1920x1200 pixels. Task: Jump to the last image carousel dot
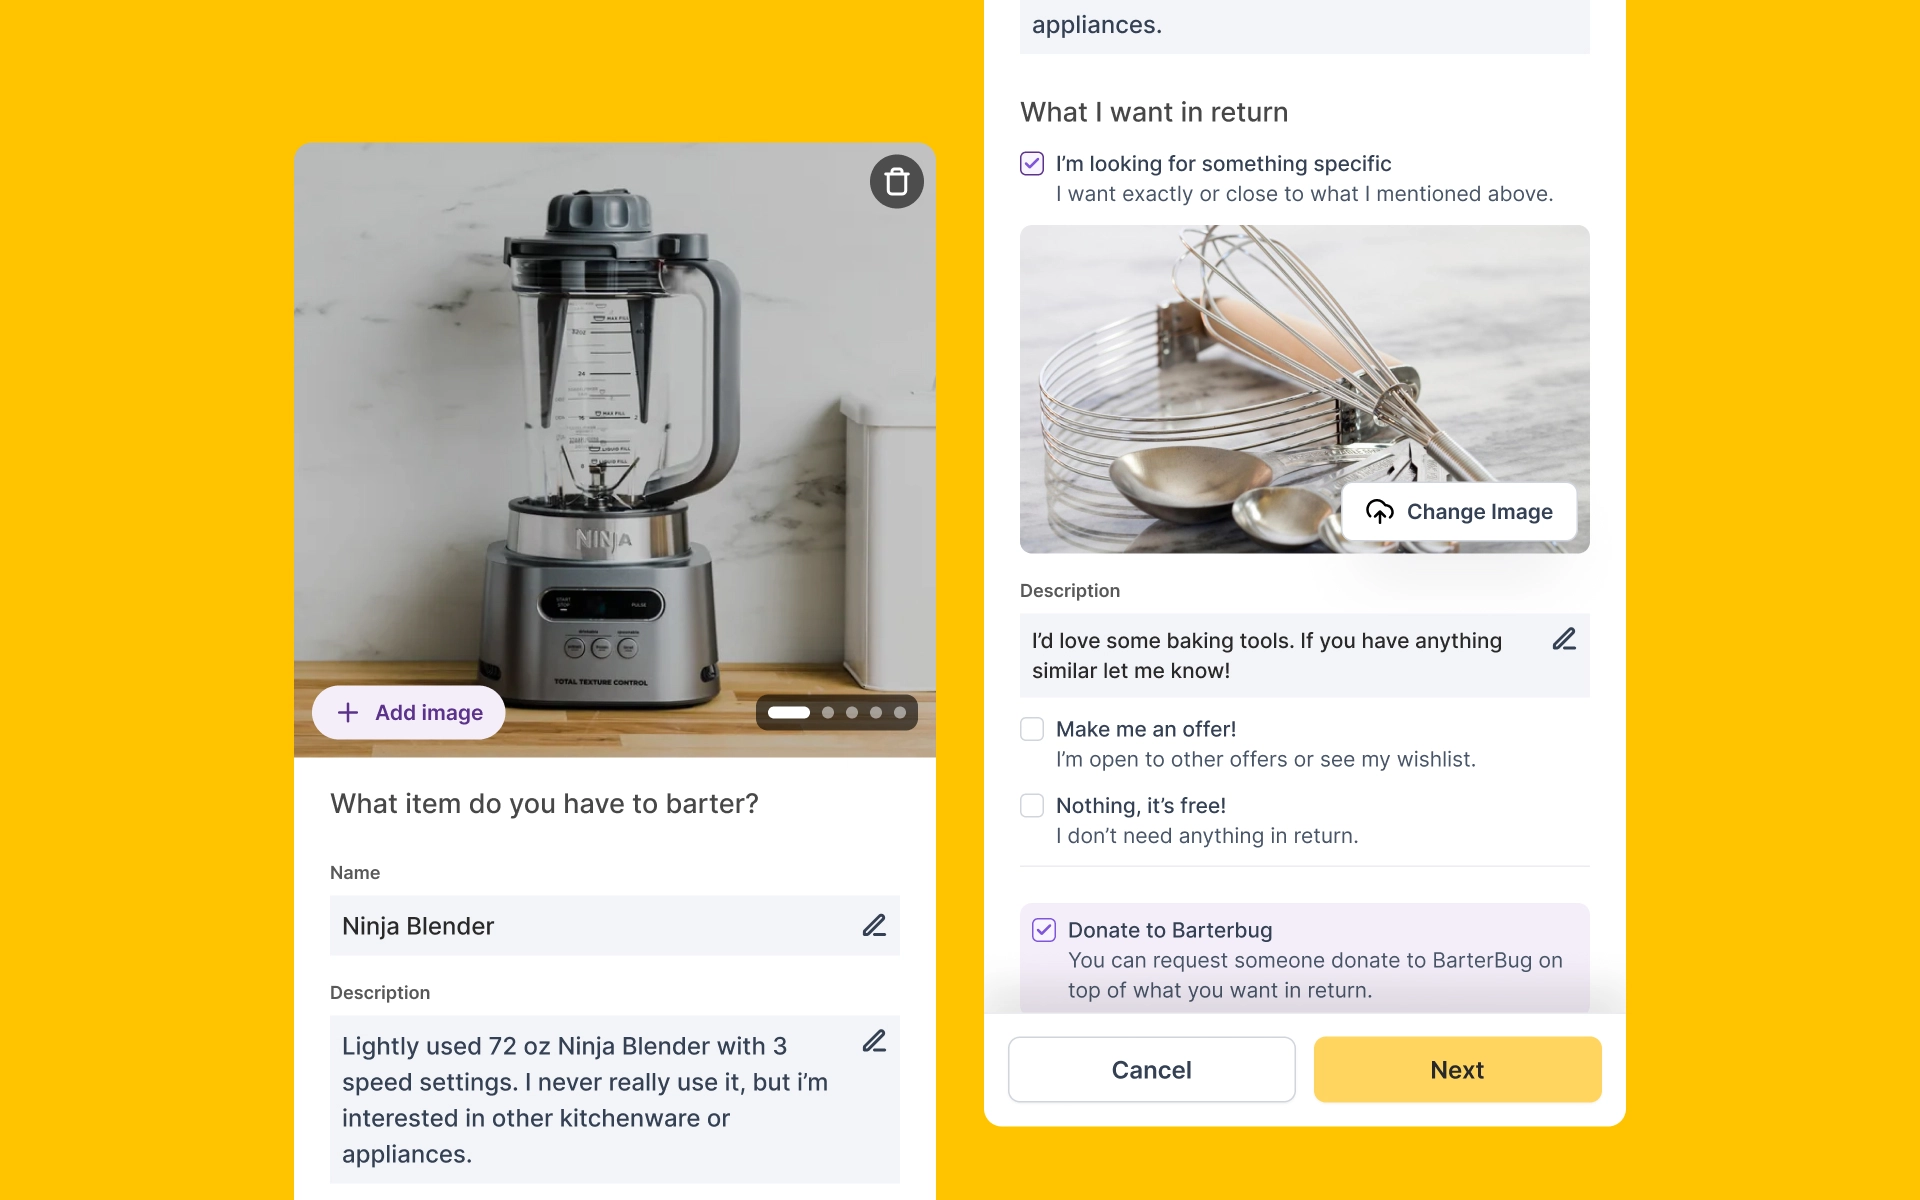pos(900,713)
